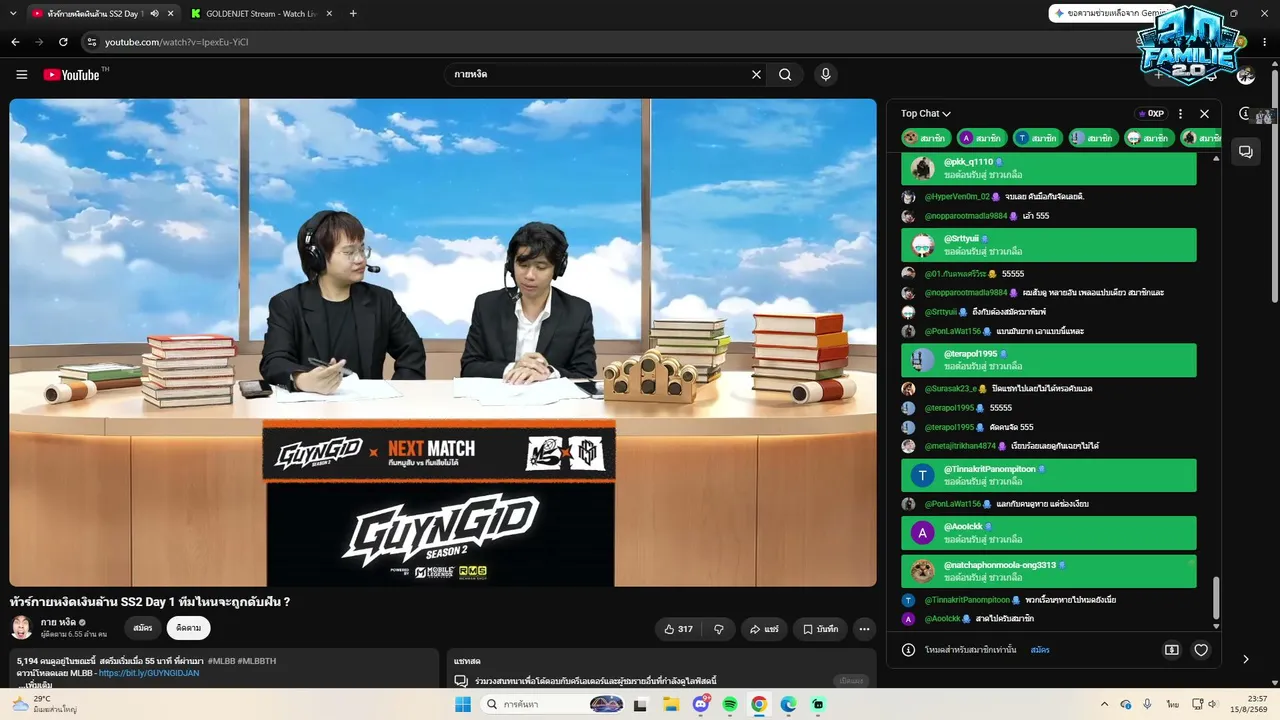
Task: Open a new browser tab
Action: (x=353, y=14)
